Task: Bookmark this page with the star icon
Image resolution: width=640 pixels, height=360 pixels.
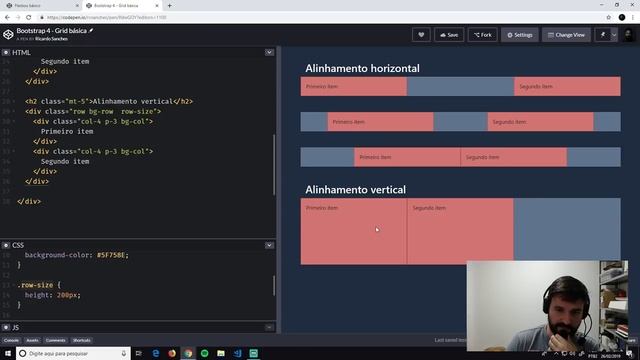Action: pyautogui.click(x=609, y=18)
